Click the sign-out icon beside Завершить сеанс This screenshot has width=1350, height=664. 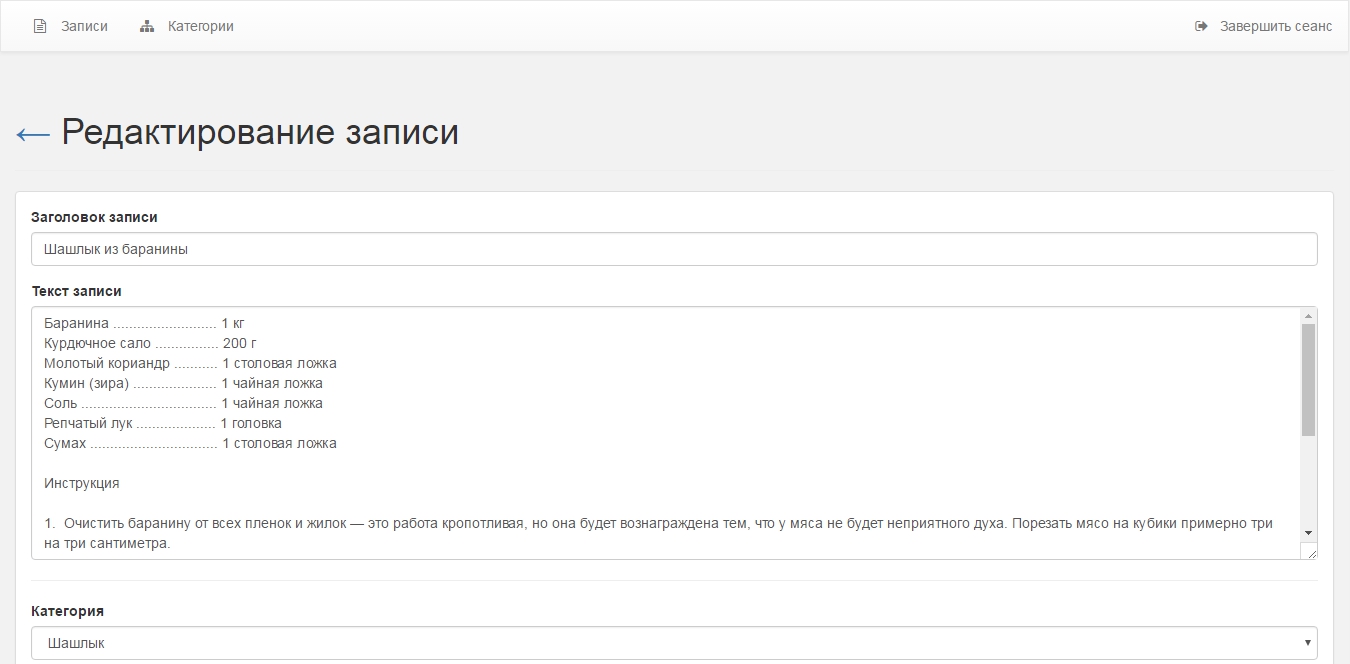[x=1201, y=26]
